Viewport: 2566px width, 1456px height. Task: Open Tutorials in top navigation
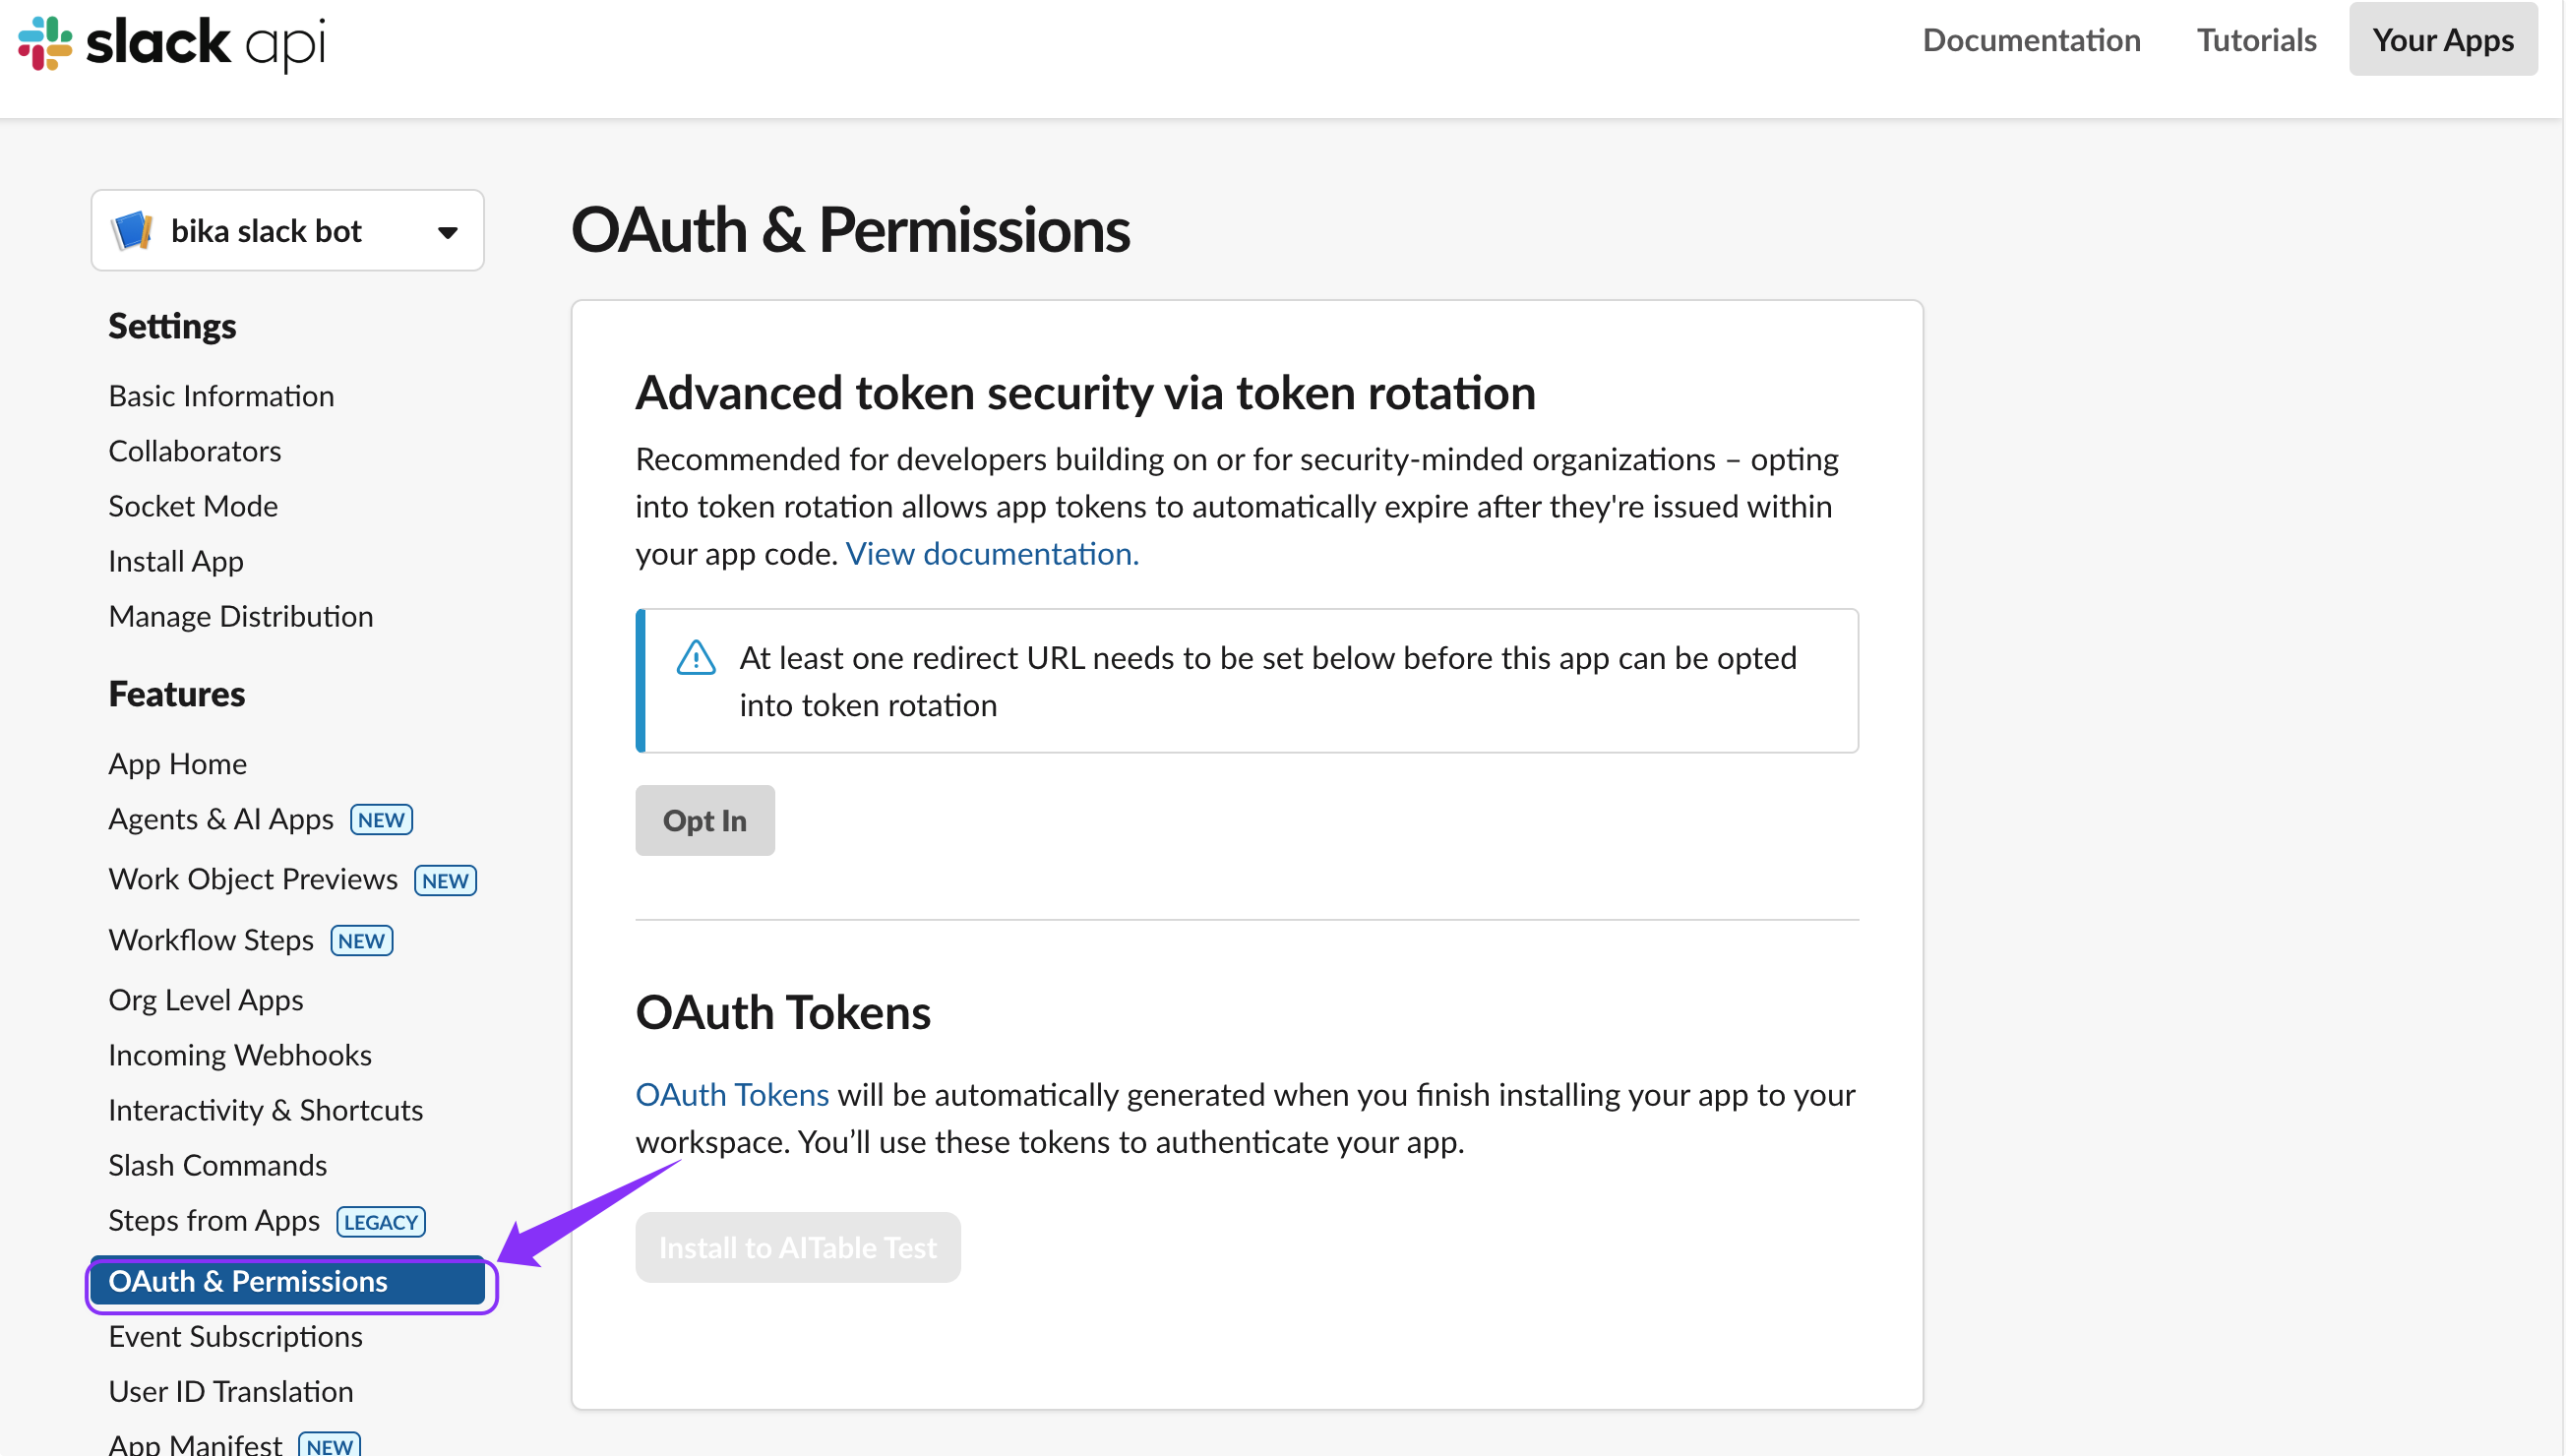click(x=2256, y=40)
